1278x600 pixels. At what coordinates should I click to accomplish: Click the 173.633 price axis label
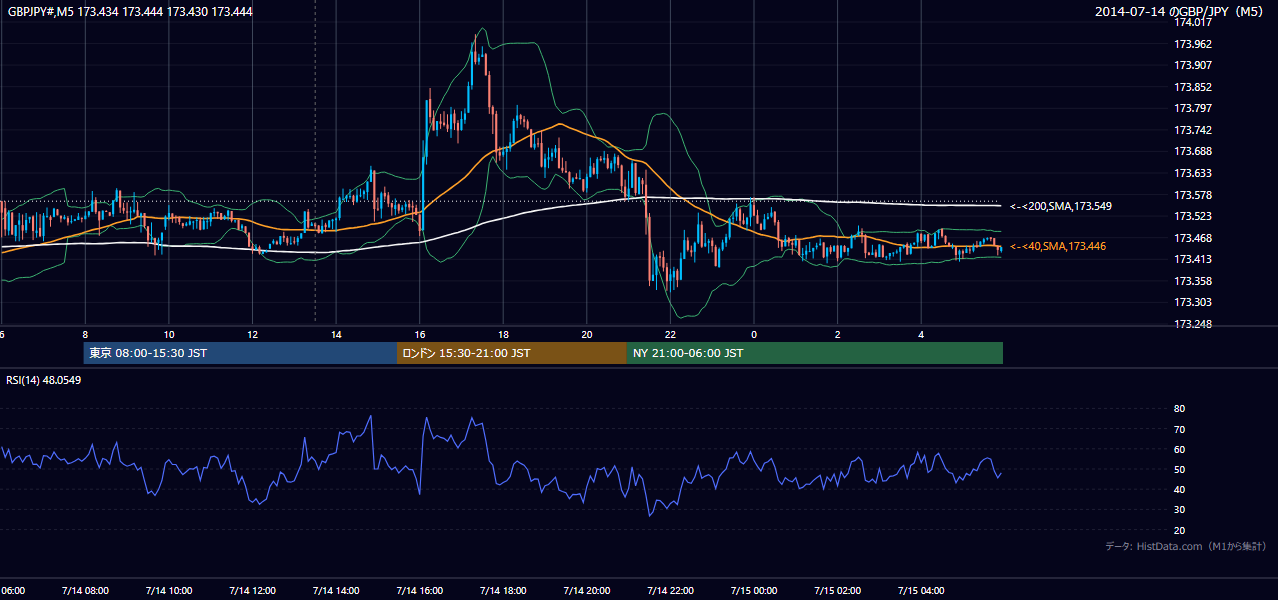click(x=1192, y=174)
